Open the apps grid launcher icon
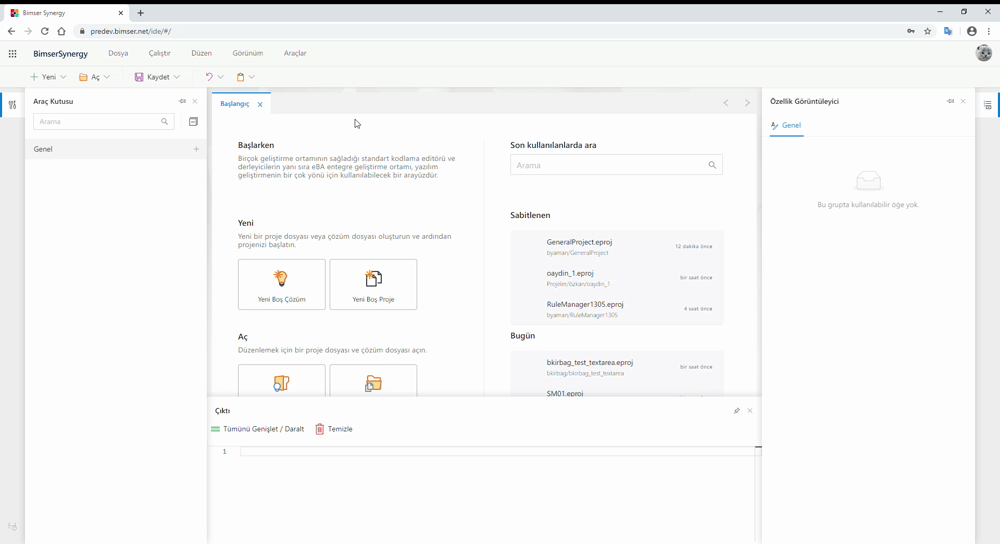 (12, 54)
